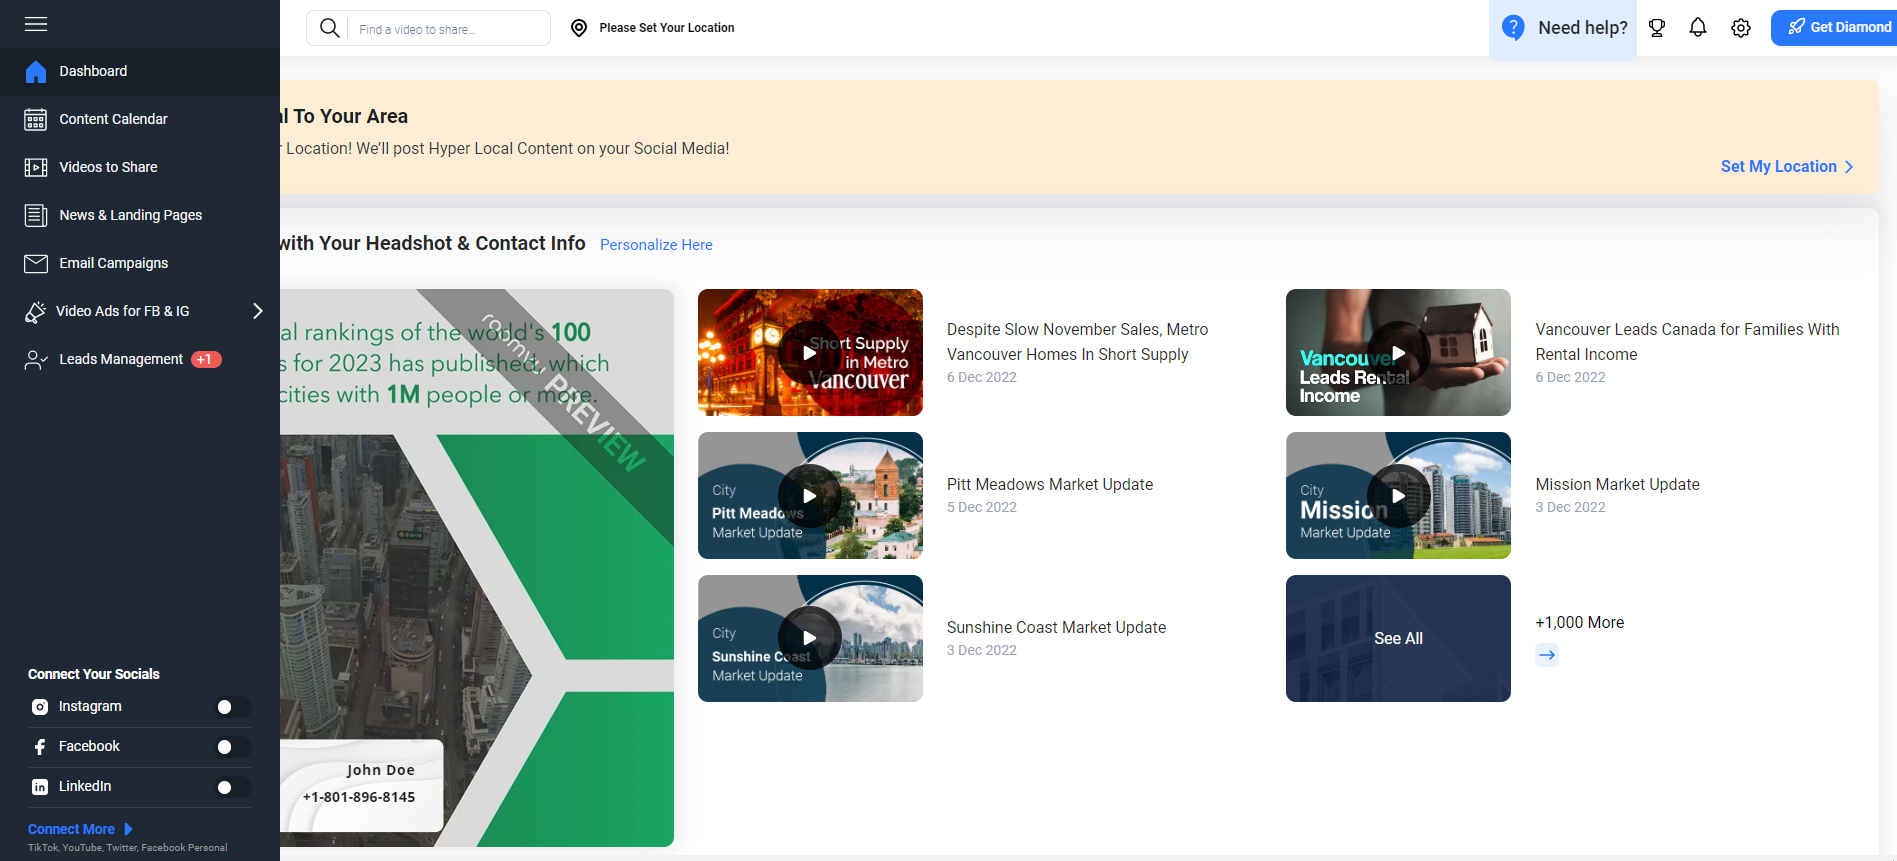1897x861 pixels.
Task: Open notifications bell icon
Action: click(x=1698, y=28)
